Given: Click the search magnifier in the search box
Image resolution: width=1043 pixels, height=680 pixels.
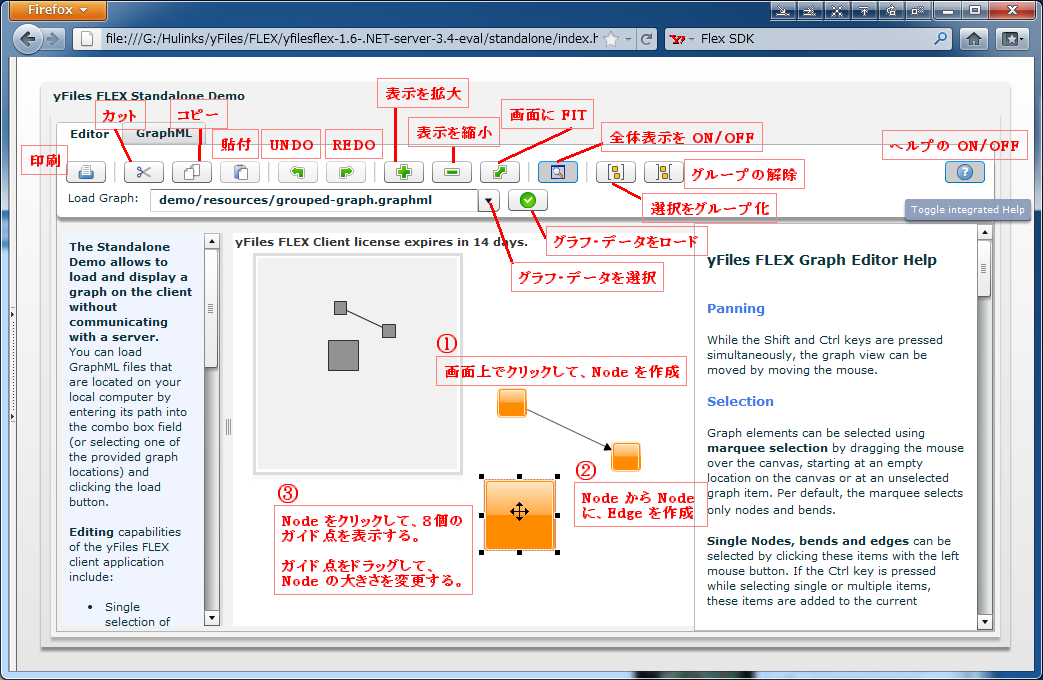Looking at the screenshot, I should point(941,39).
